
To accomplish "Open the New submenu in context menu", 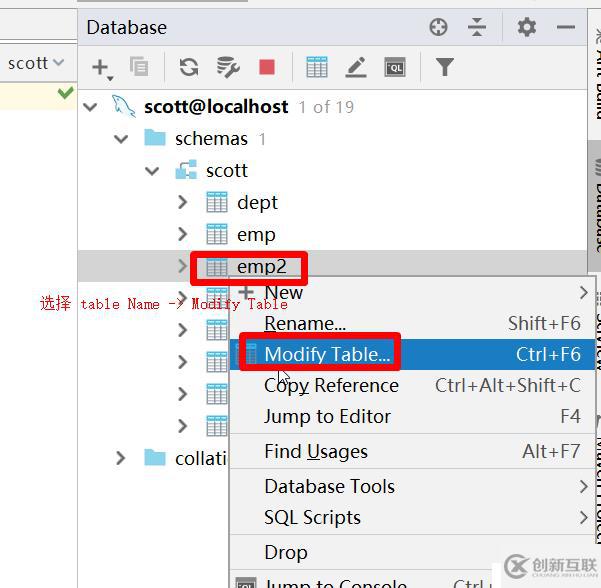I will click(x=412, y=293).
